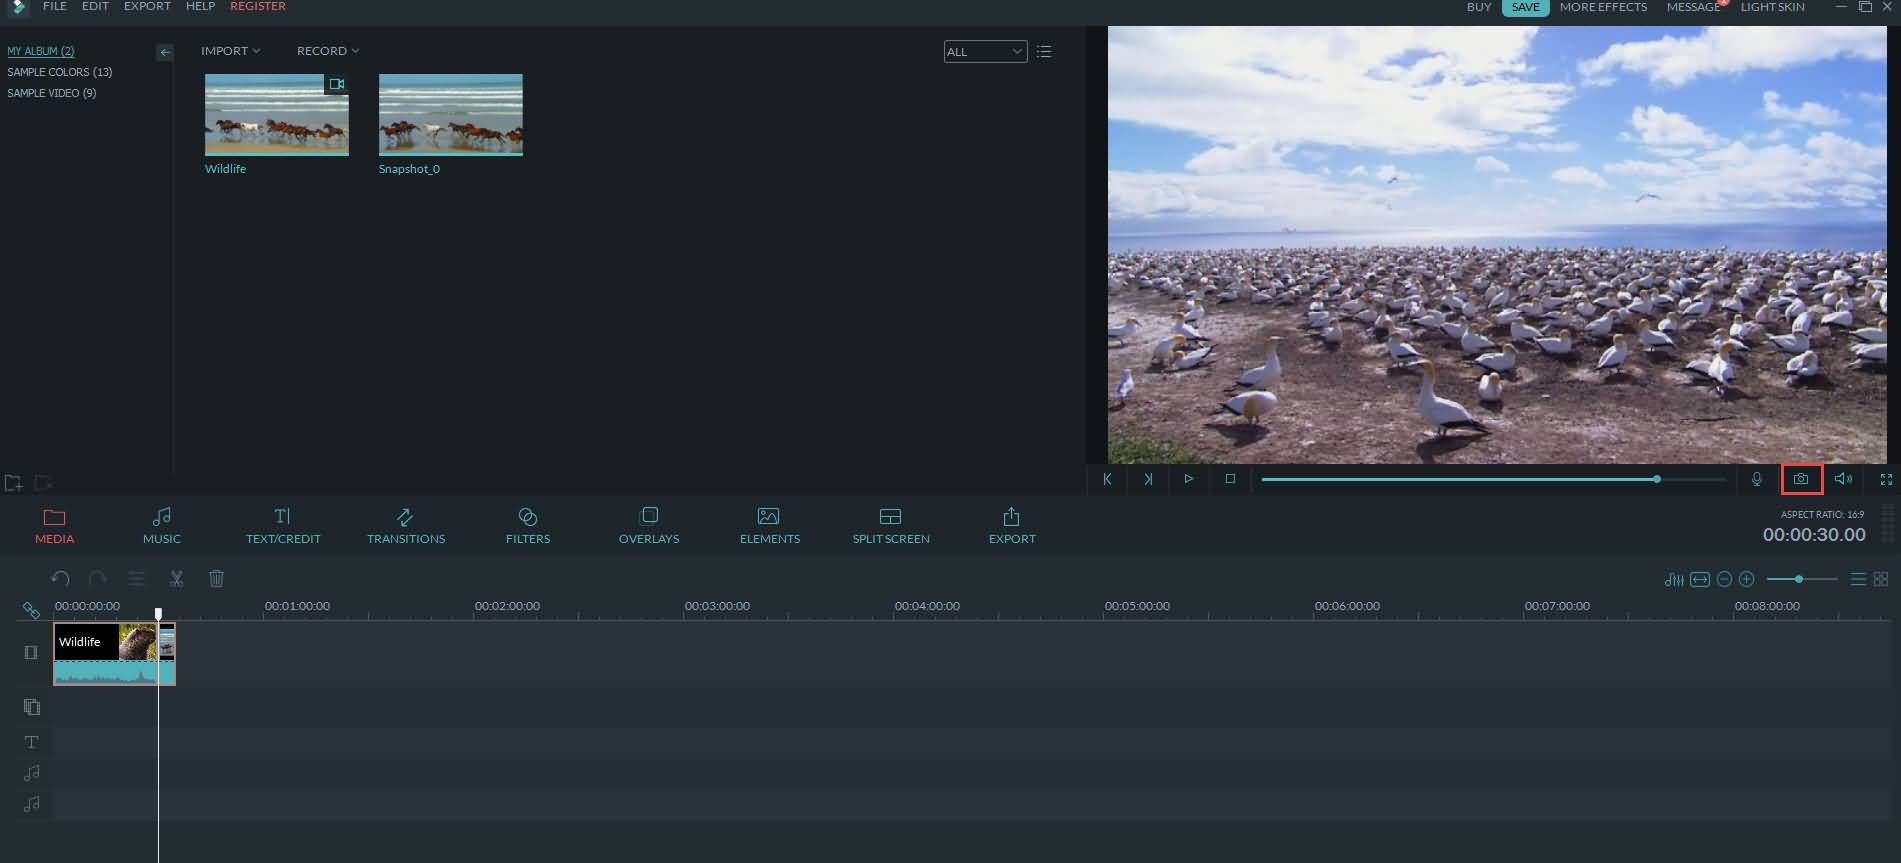Open More Effects
The image size is (1901, 863).
1603,7
